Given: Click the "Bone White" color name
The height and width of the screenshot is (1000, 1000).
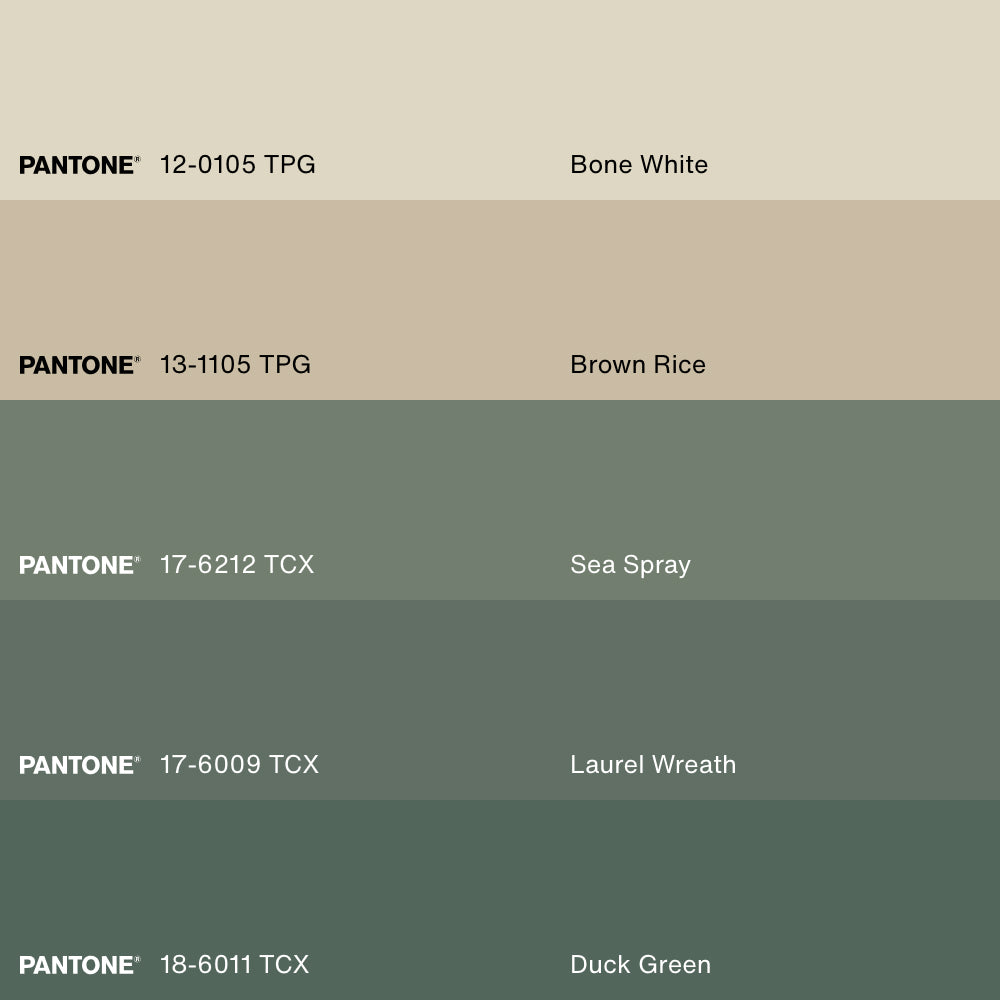Looking at the screenshot, I should tap(639, 165).
